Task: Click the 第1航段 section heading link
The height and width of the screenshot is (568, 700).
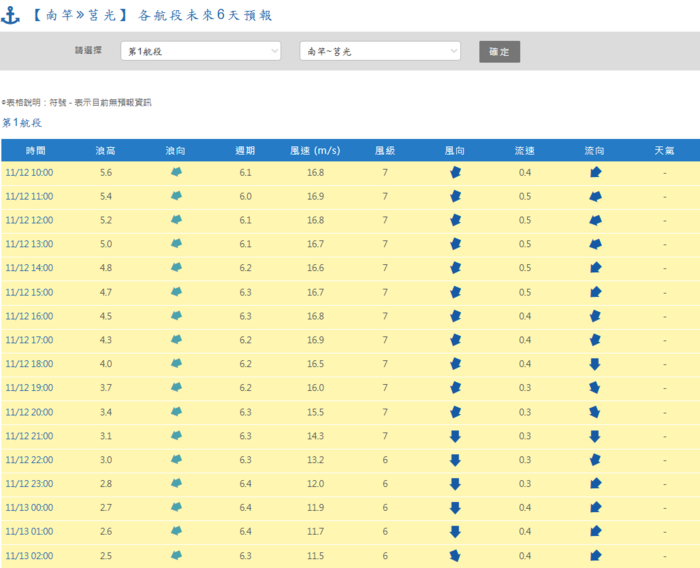Action: coord(22,123)
